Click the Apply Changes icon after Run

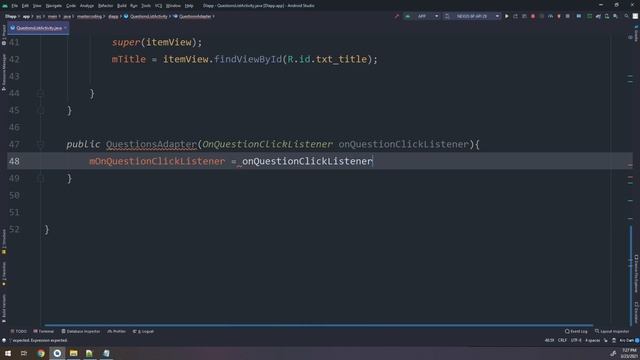[516, 16]
